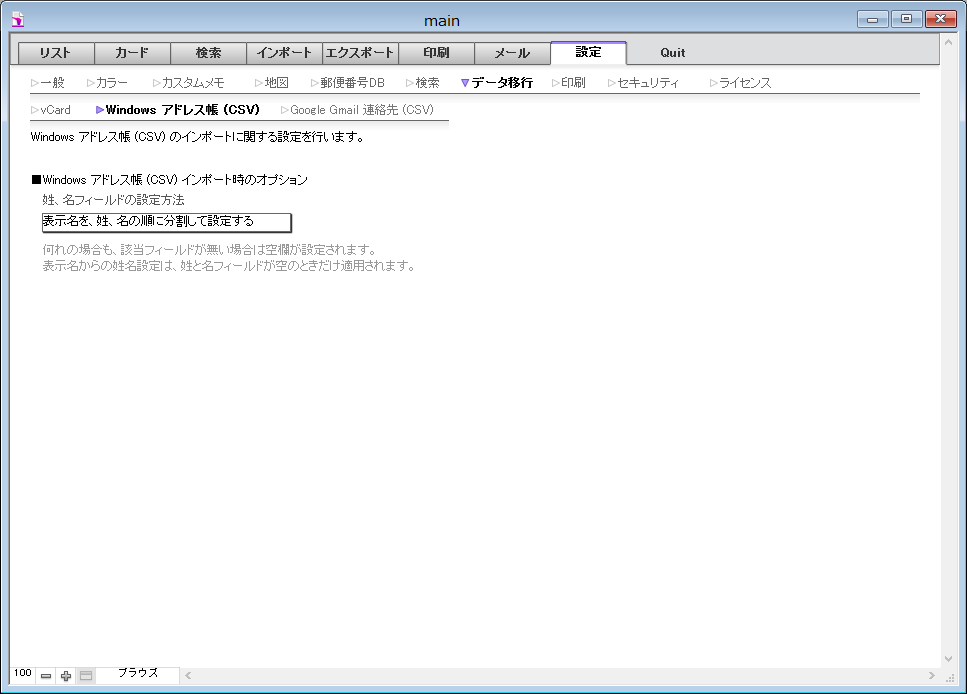Screen dimensions: 967x694
Task: Click the vertical scrollbar down arrow
Action: click(949, 659)
